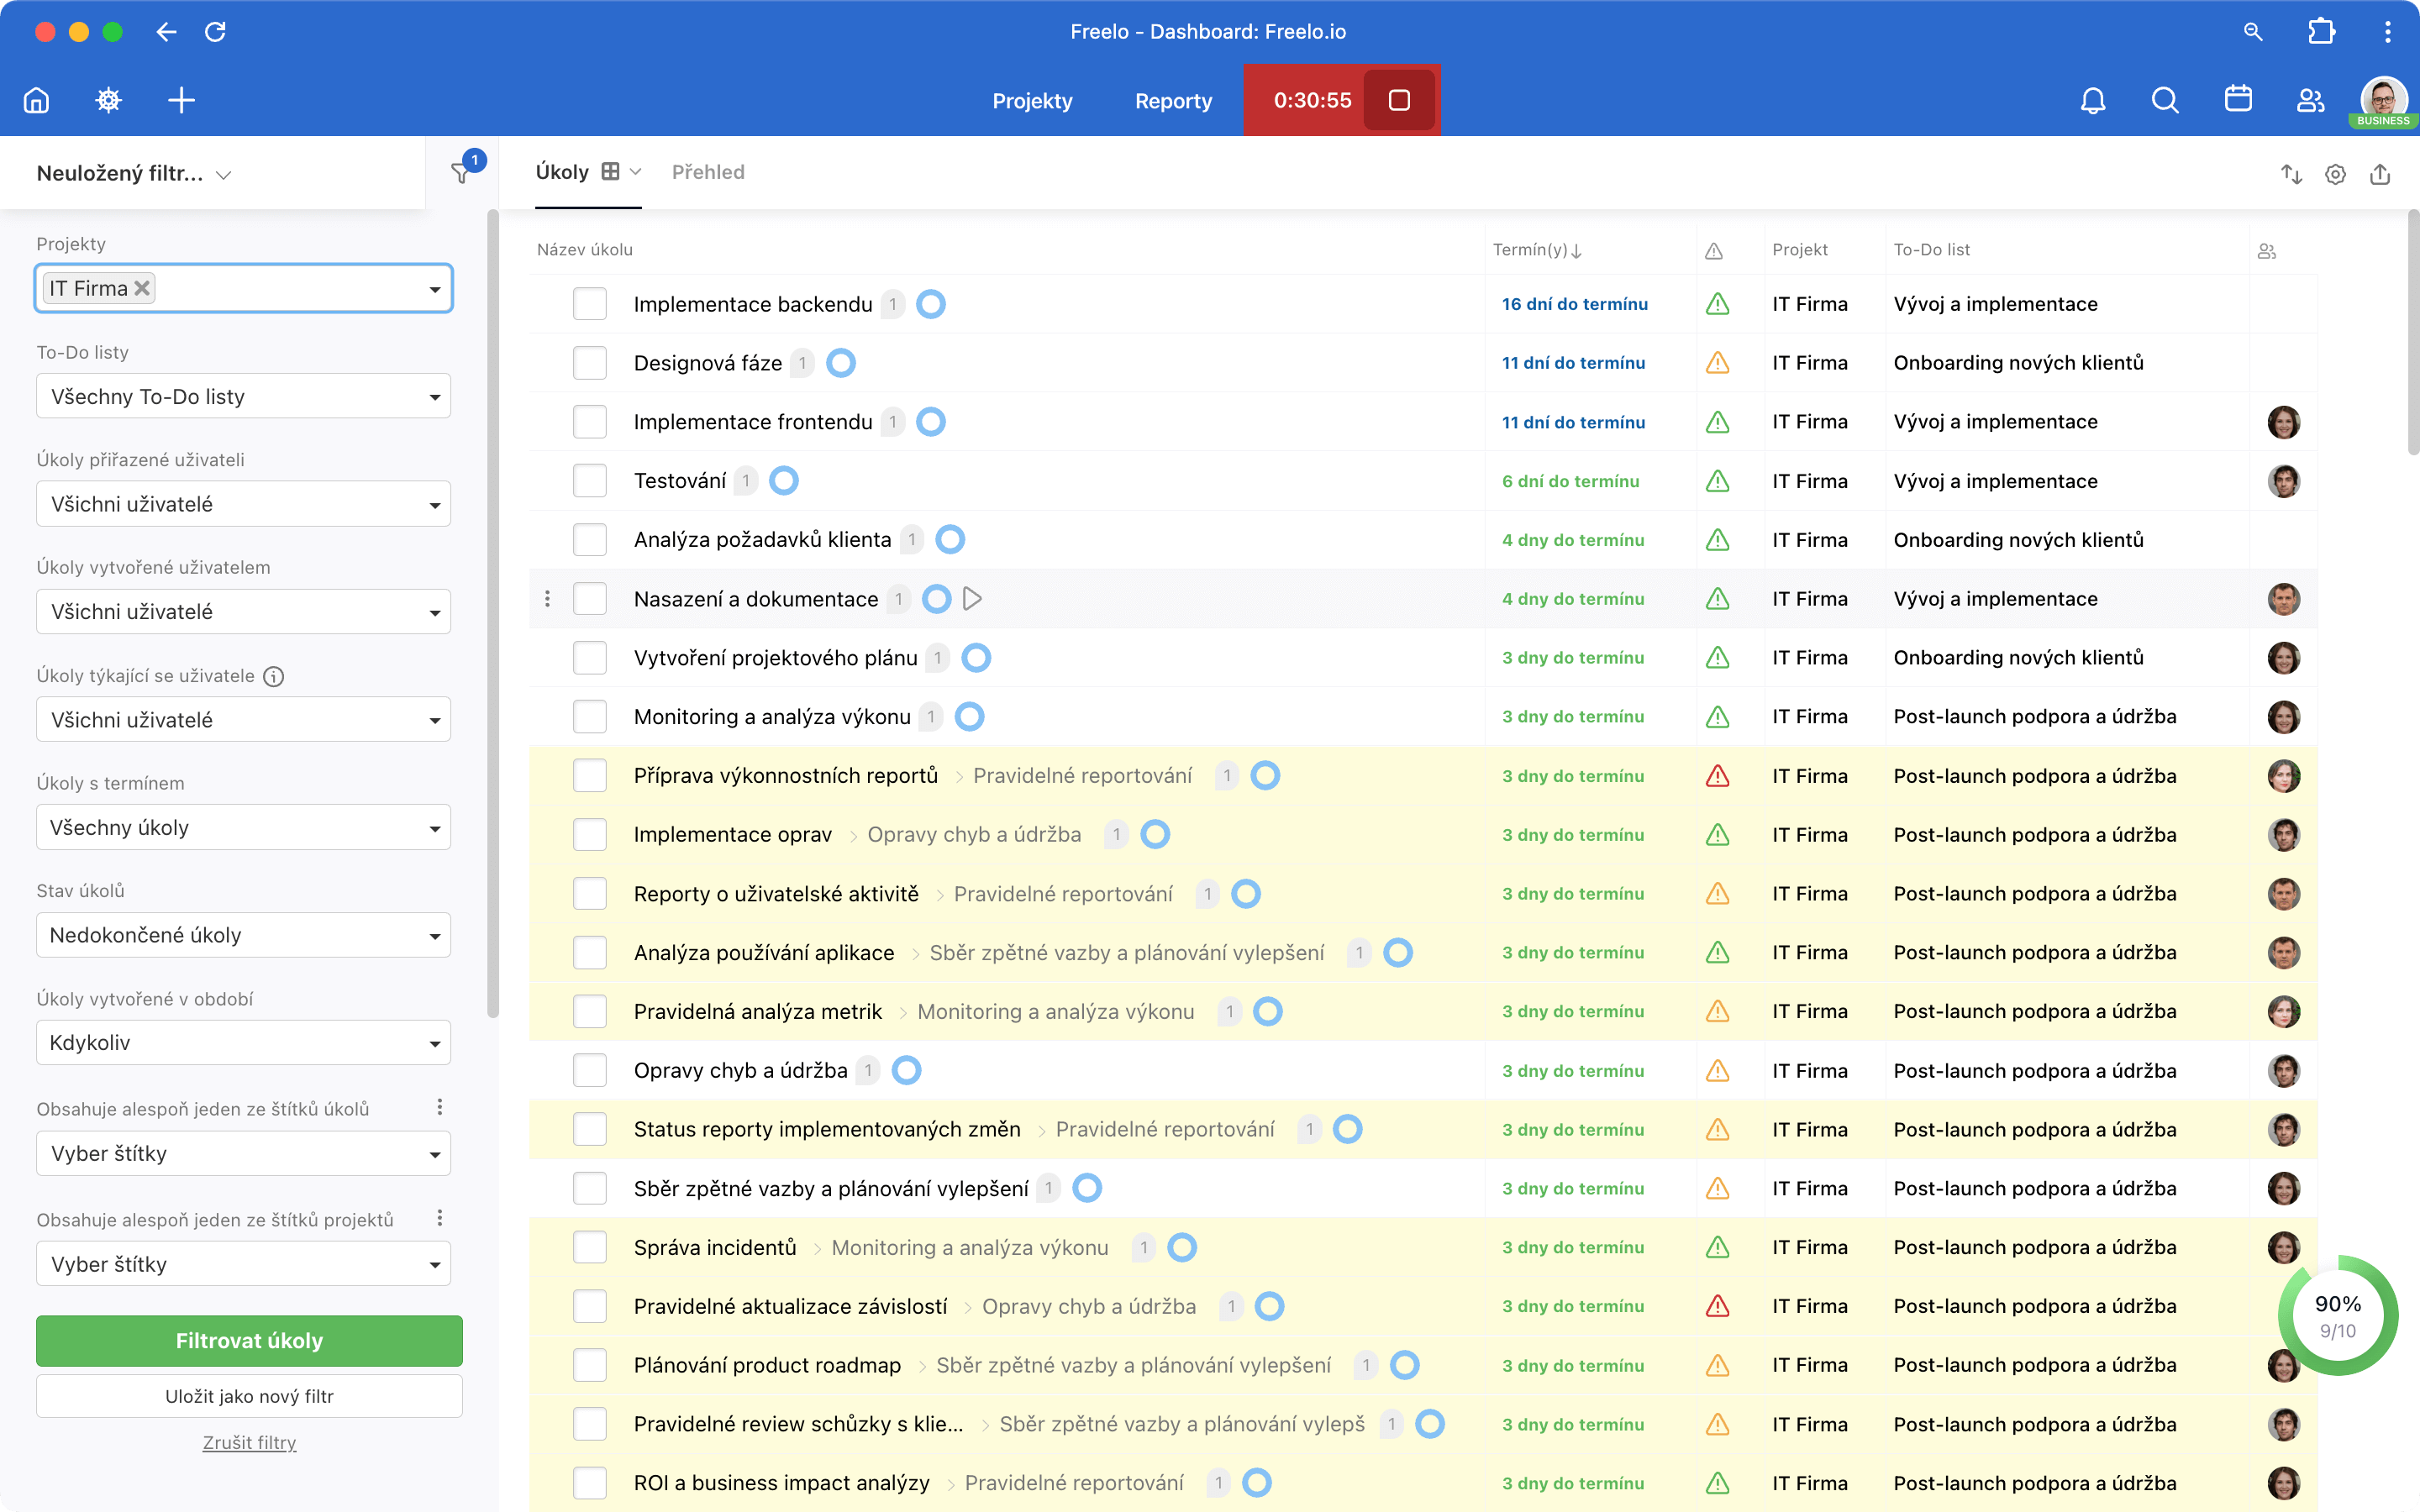
Task: Open the ship wheel helm icon
Action: click(108, 100)
